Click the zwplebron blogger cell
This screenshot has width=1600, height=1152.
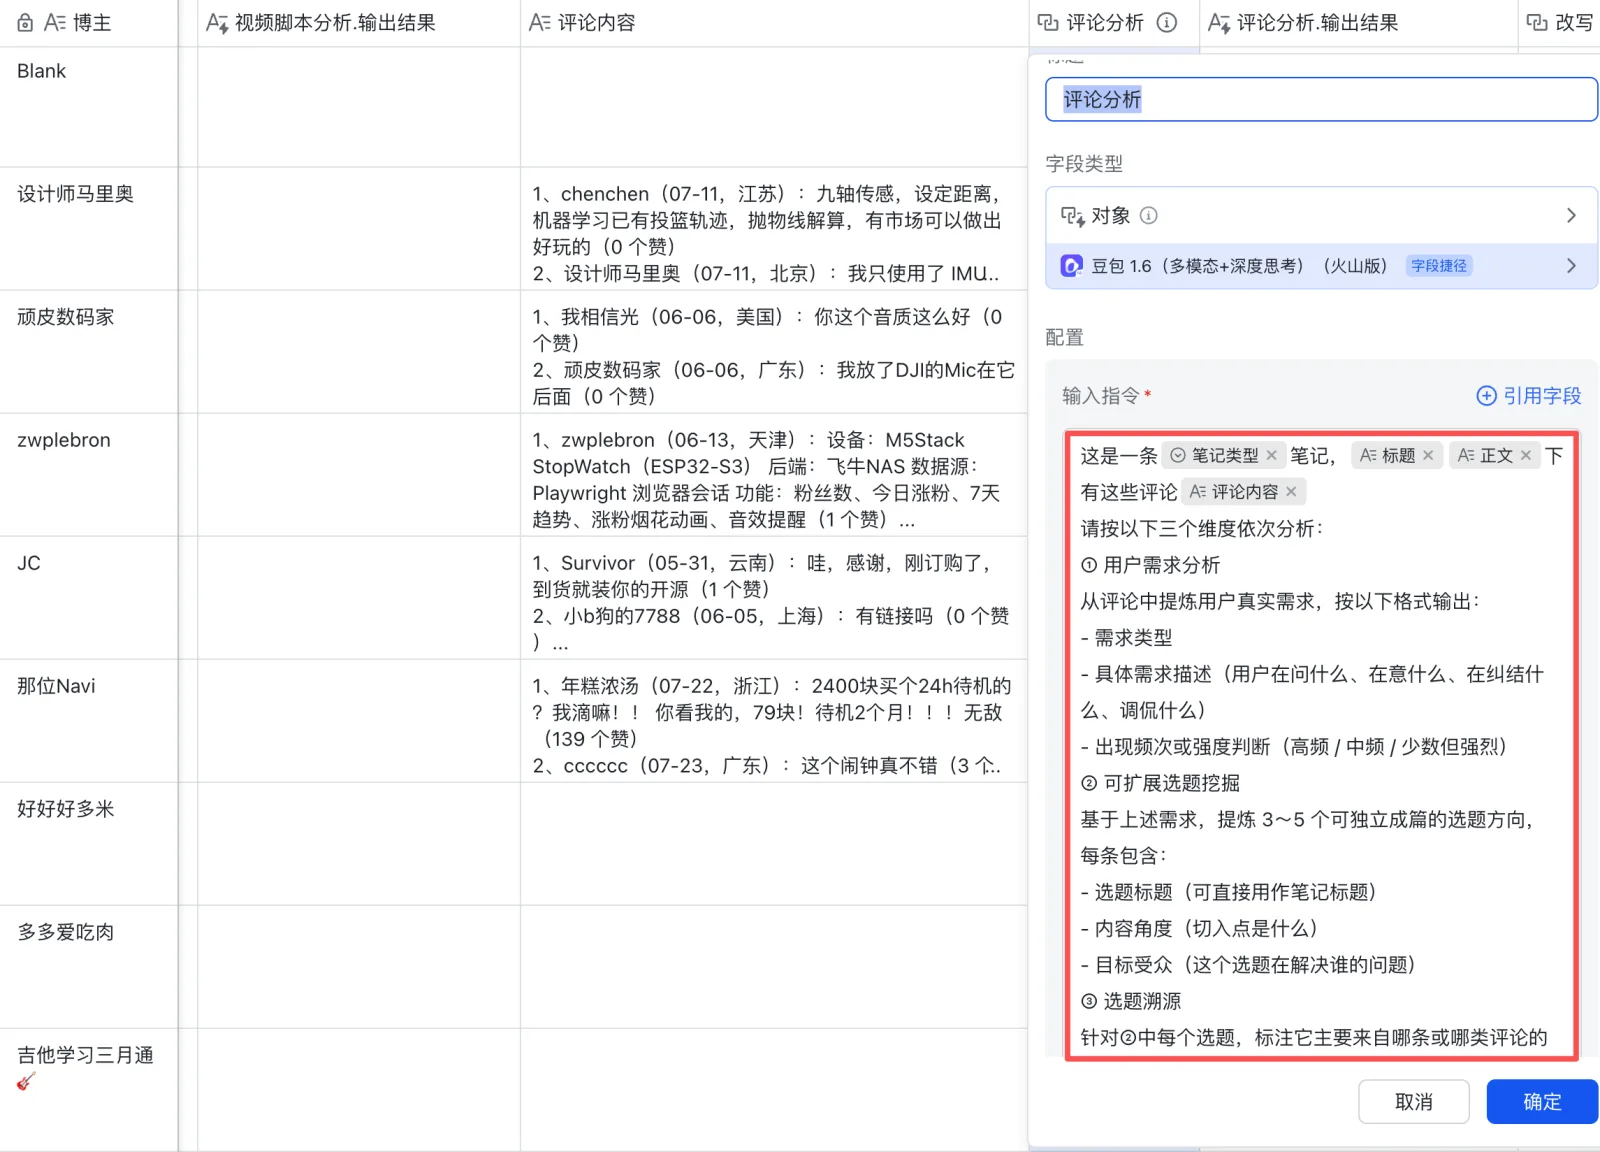(89, 474)
